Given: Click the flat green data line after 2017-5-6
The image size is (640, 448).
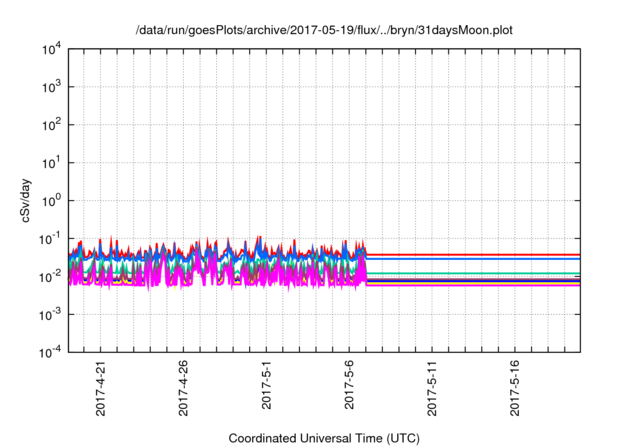Looking at the screenshot, I should tap(470, 273).
